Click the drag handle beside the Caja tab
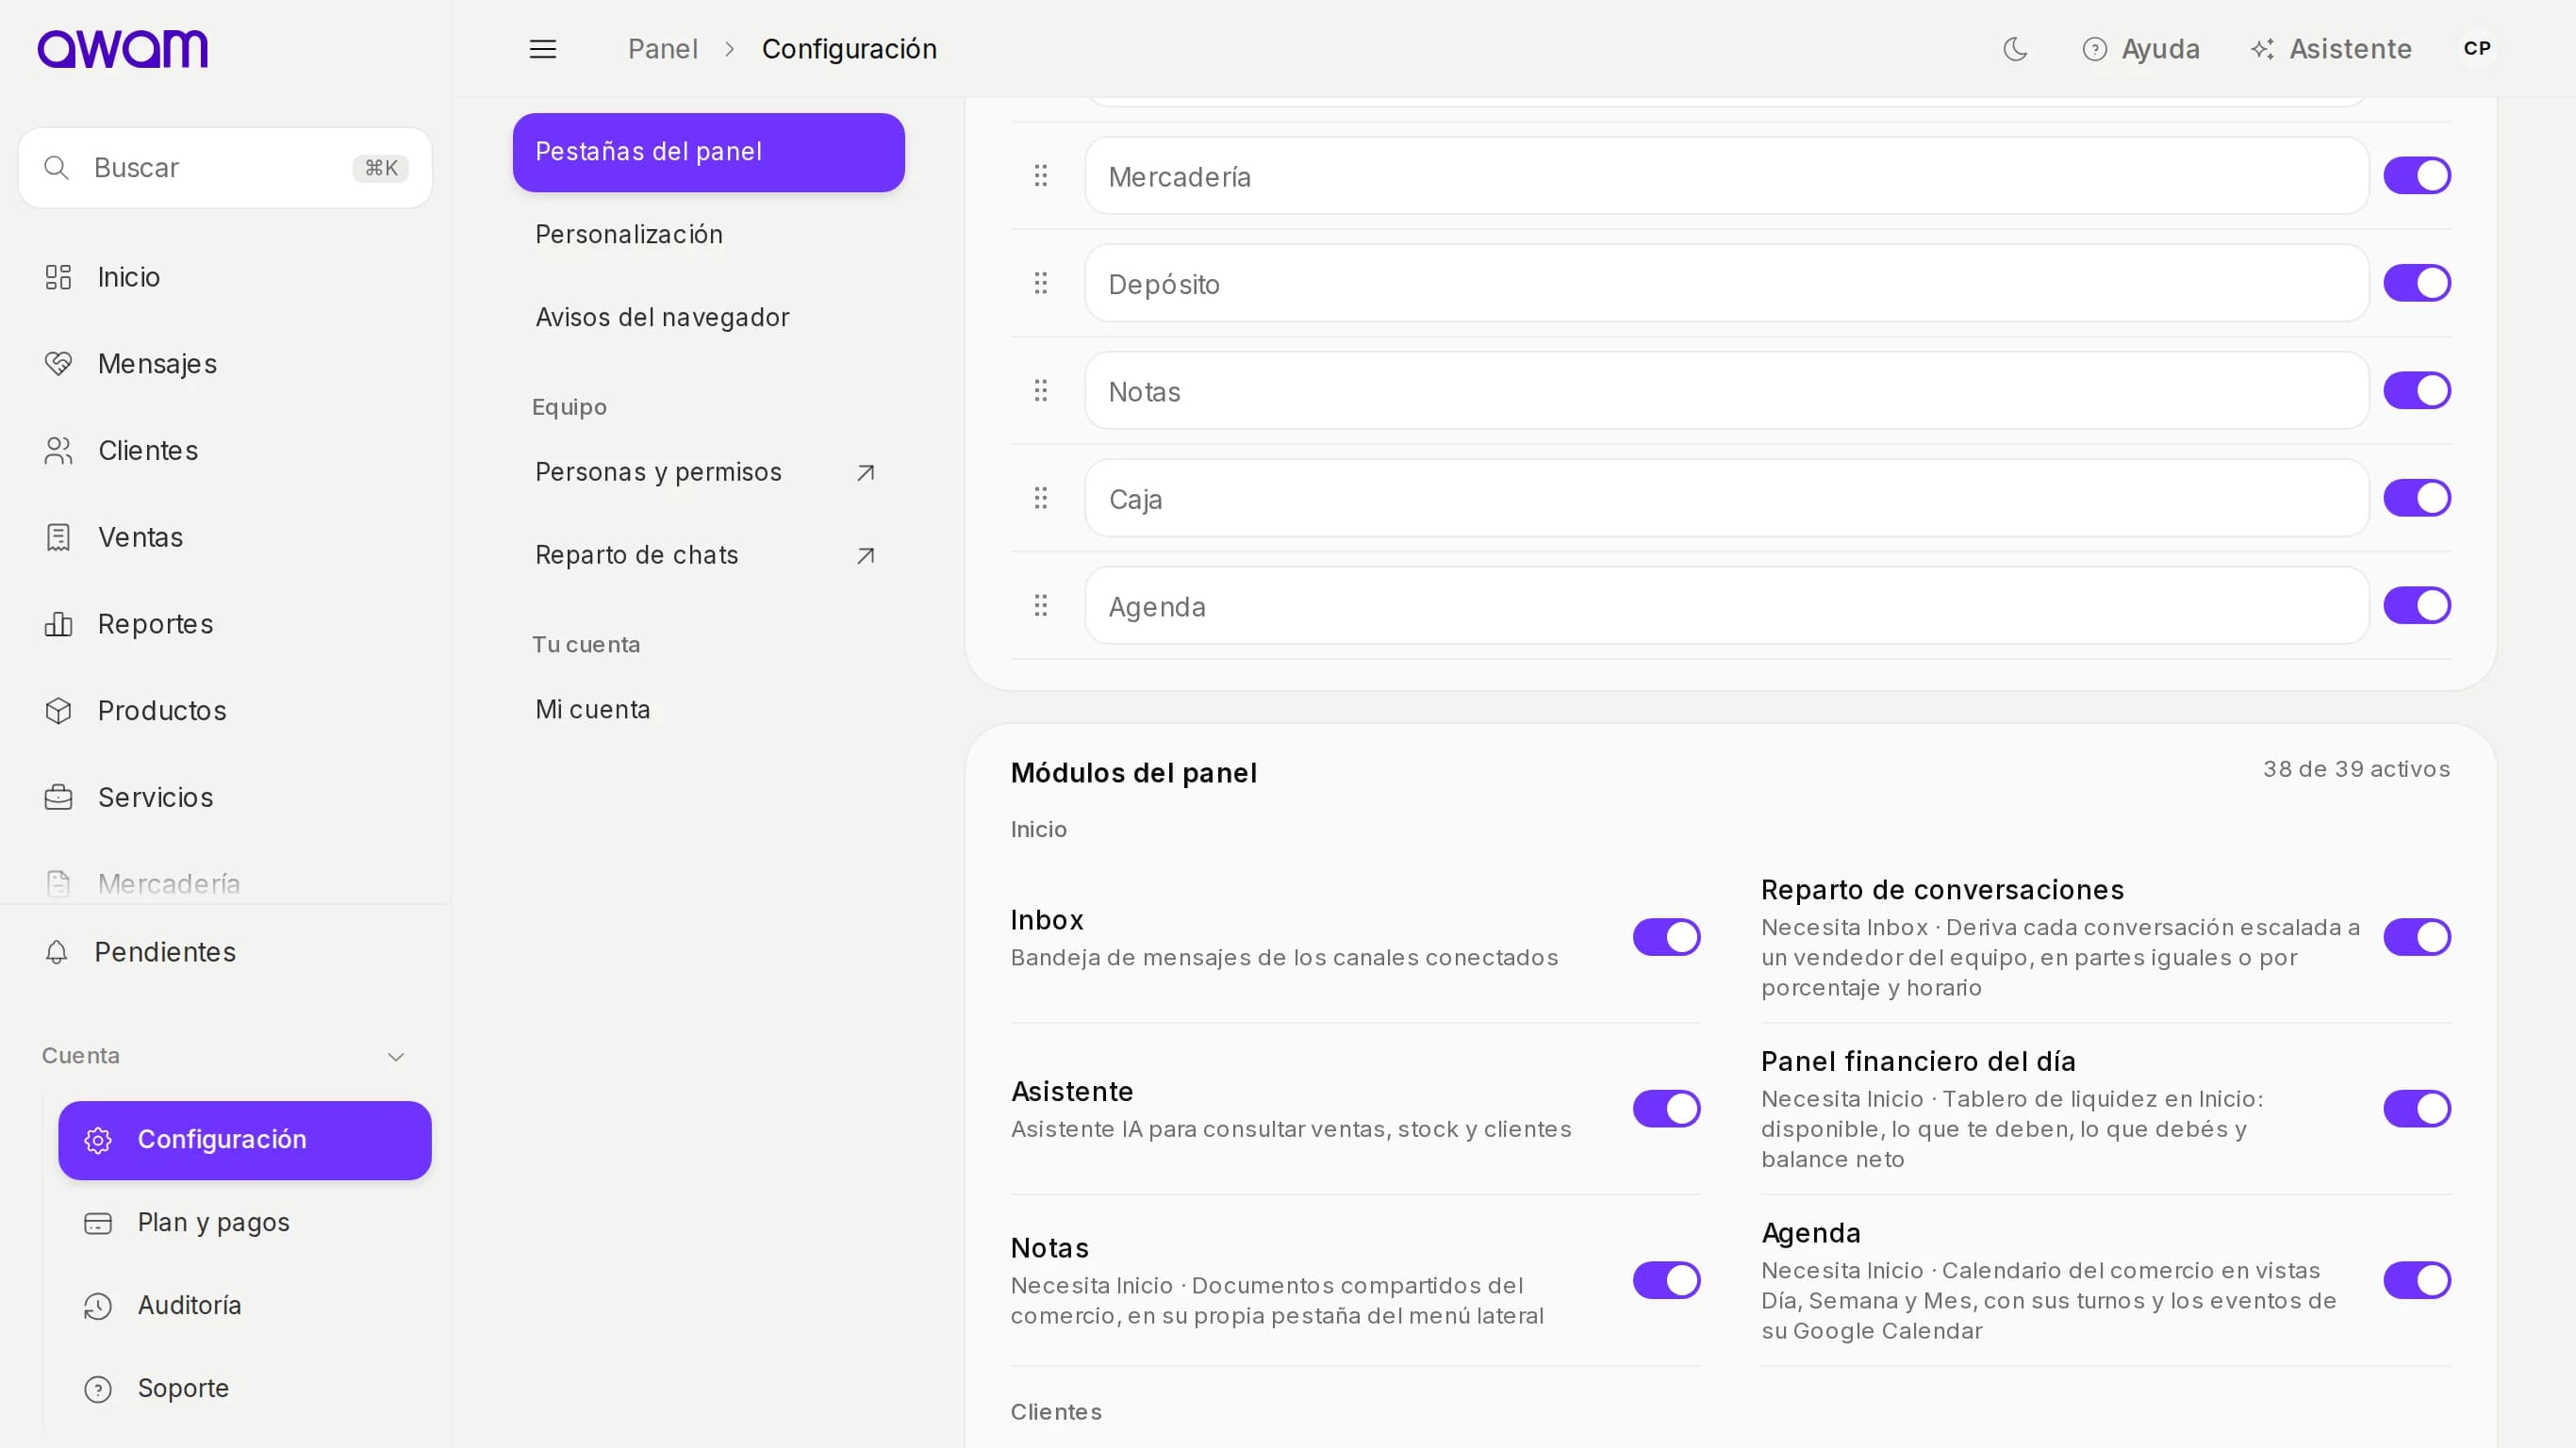Screen dimensions: 2576x1448 pyautogui.click(x=1041, y=498)
